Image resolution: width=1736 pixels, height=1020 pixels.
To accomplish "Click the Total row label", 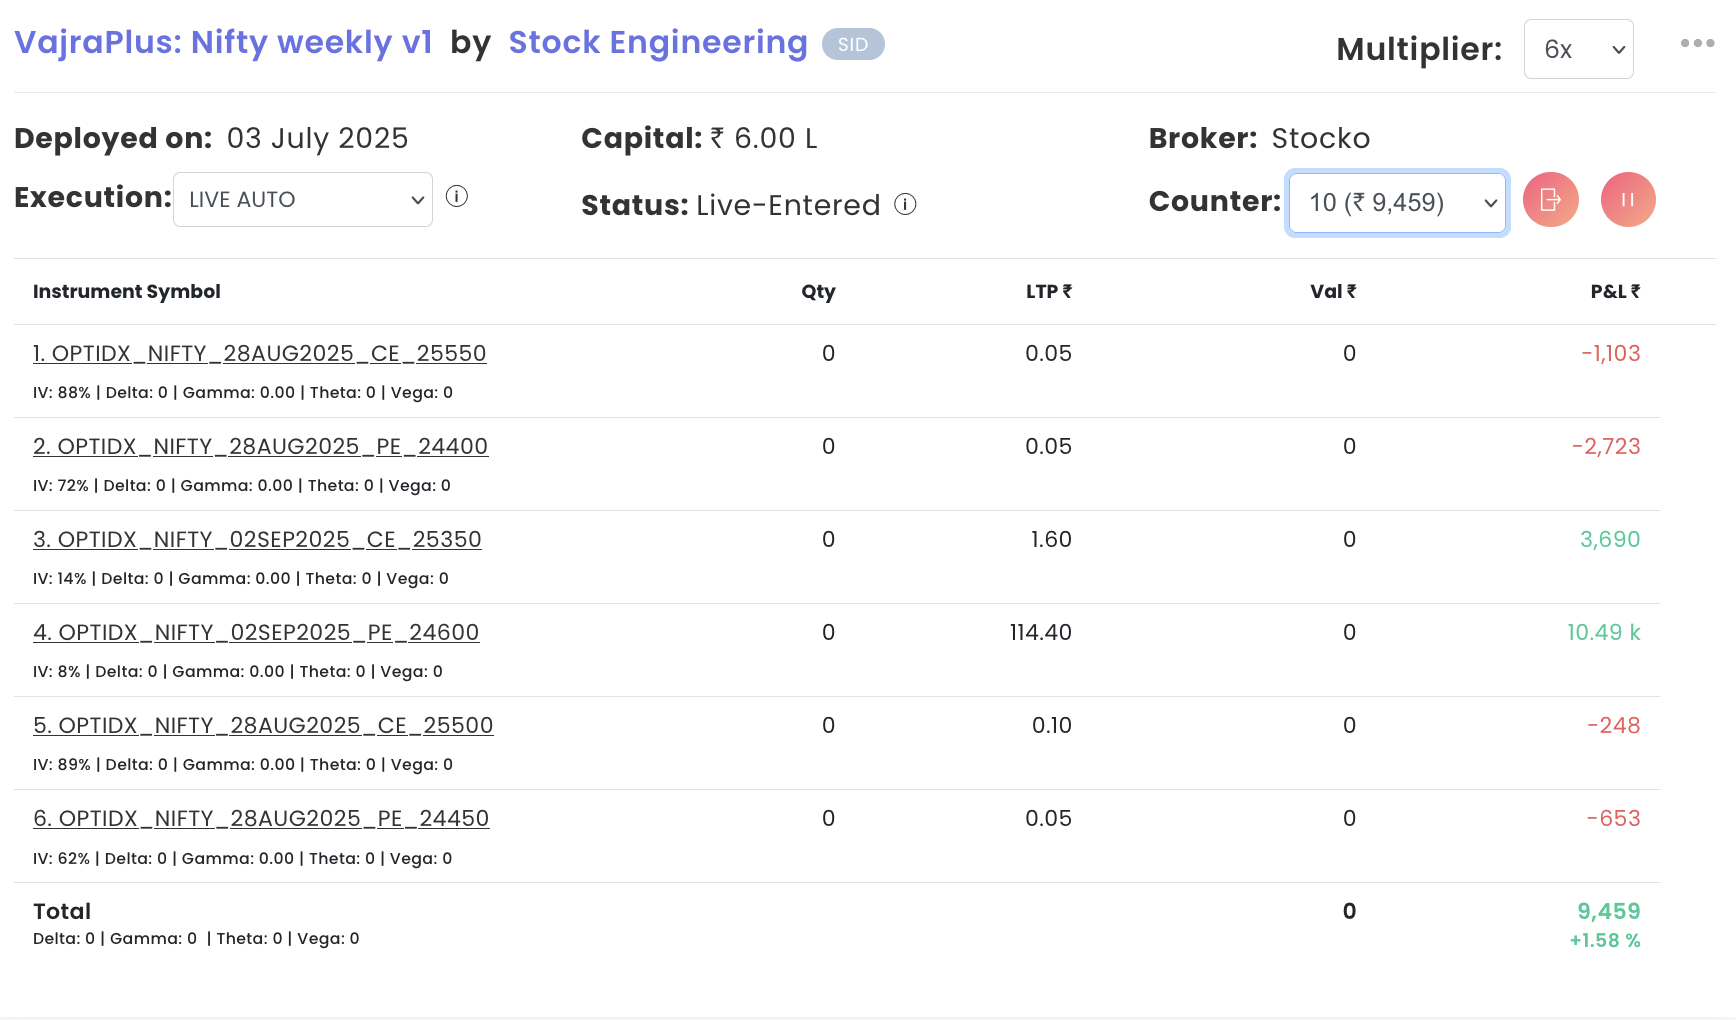I will [62, 911].
